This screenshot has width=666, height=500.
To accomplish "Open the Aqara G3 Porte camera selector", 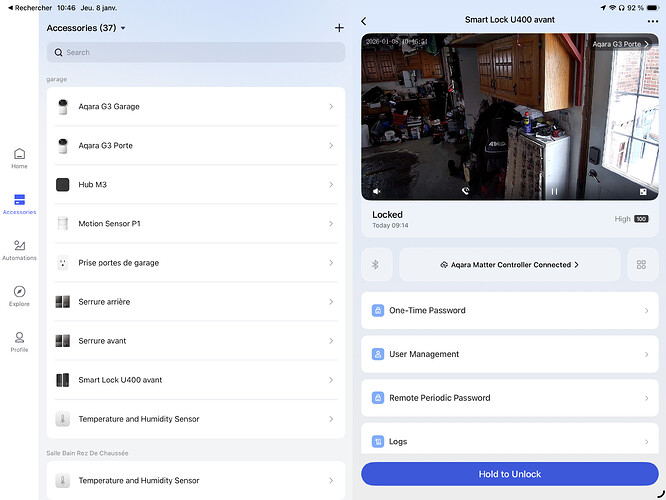I will coord(620,44).
